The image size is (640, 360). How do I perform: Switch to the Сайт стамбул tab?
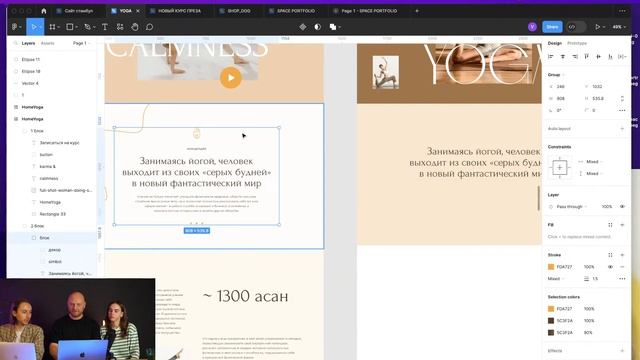click(78, 11)
